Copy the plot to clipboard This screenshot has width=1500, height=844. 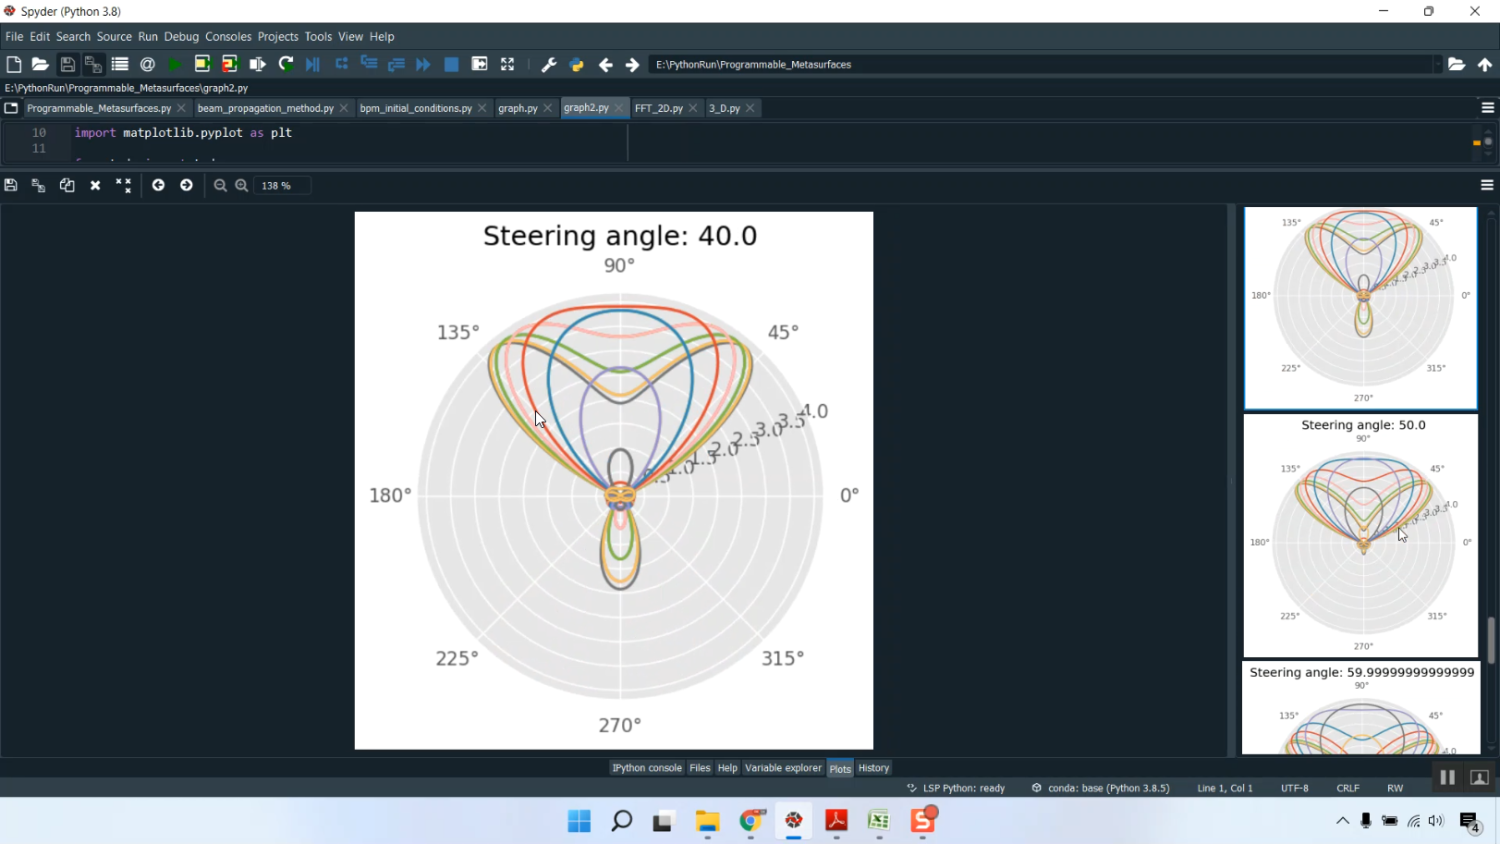tap(67, 185)
